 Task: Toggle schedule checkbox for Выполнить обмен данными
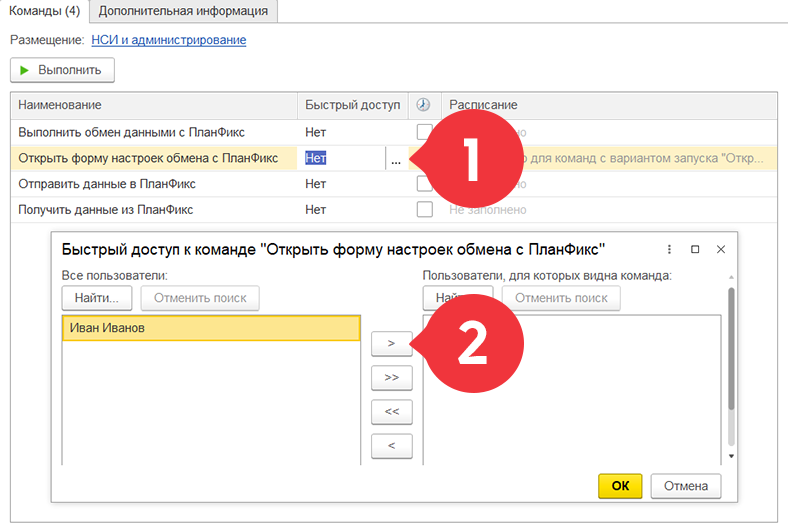click(x=423, y=132)
